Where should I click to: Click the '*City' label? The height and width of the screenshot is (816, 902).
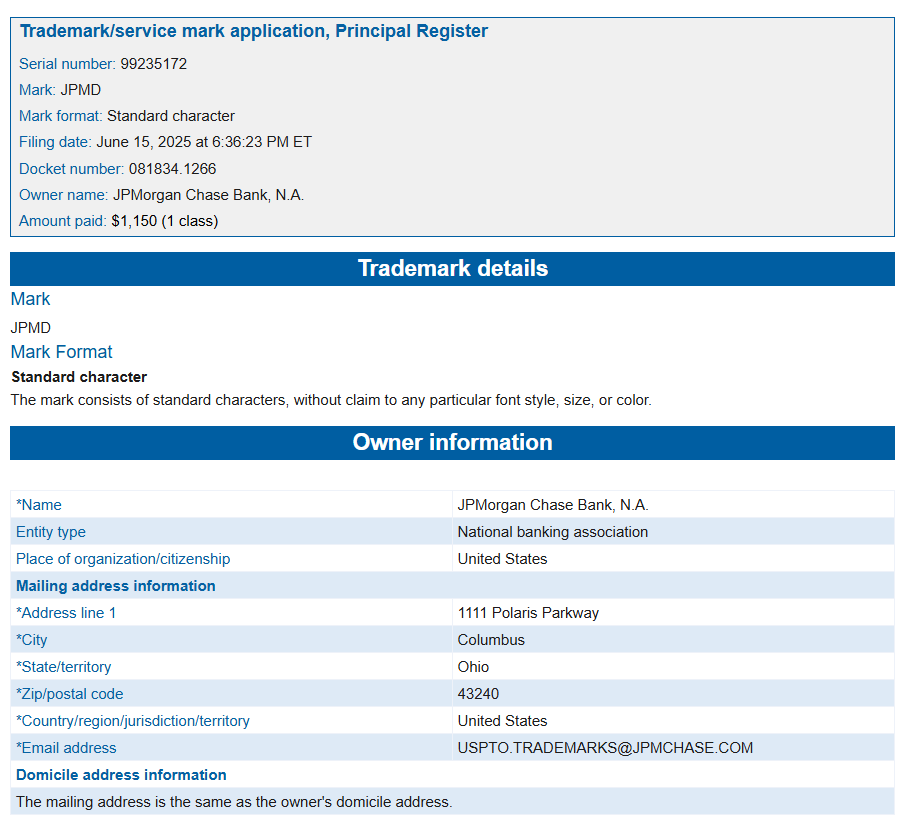tap(32, 640)
